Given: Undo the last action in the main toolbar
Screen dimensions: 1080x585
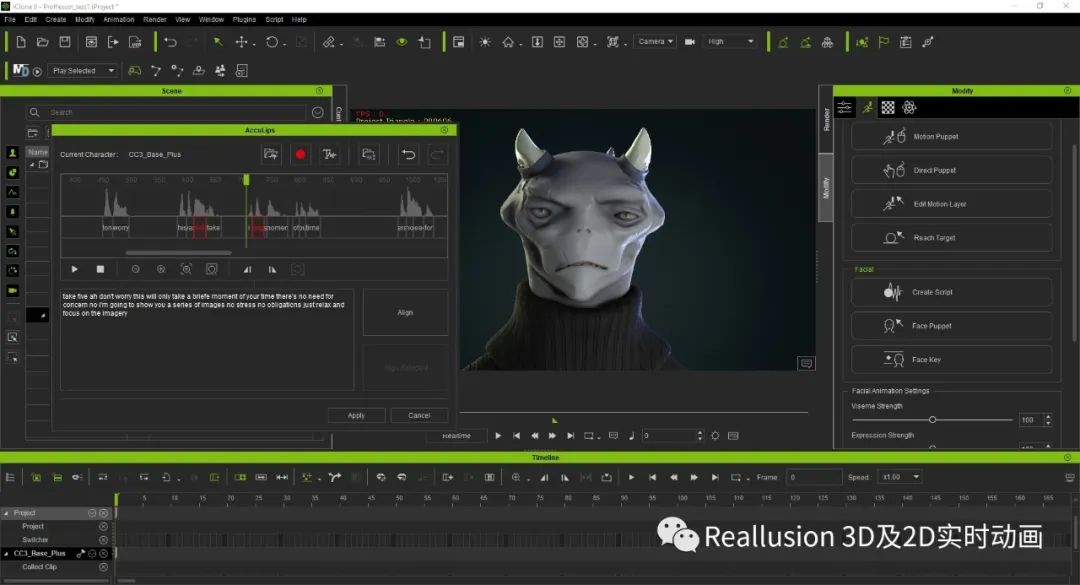Looking at the screenshot, I should 170,42.
